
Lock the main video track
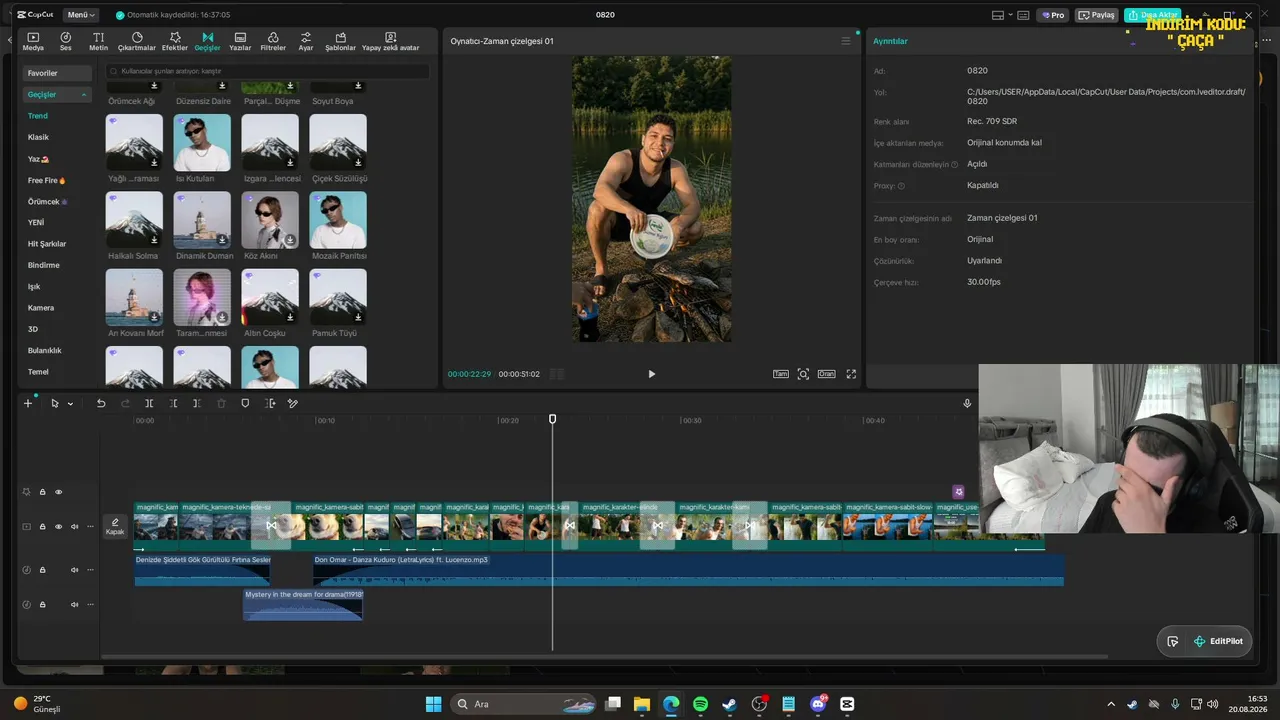click(42, 526)
